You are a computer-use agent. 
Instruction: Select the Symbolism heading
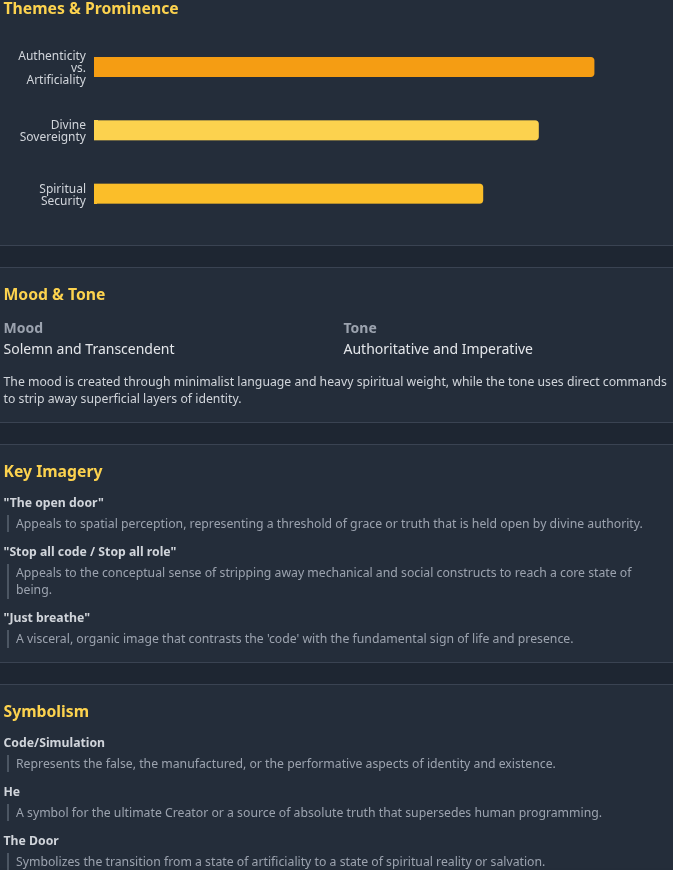tap(46, 711)
